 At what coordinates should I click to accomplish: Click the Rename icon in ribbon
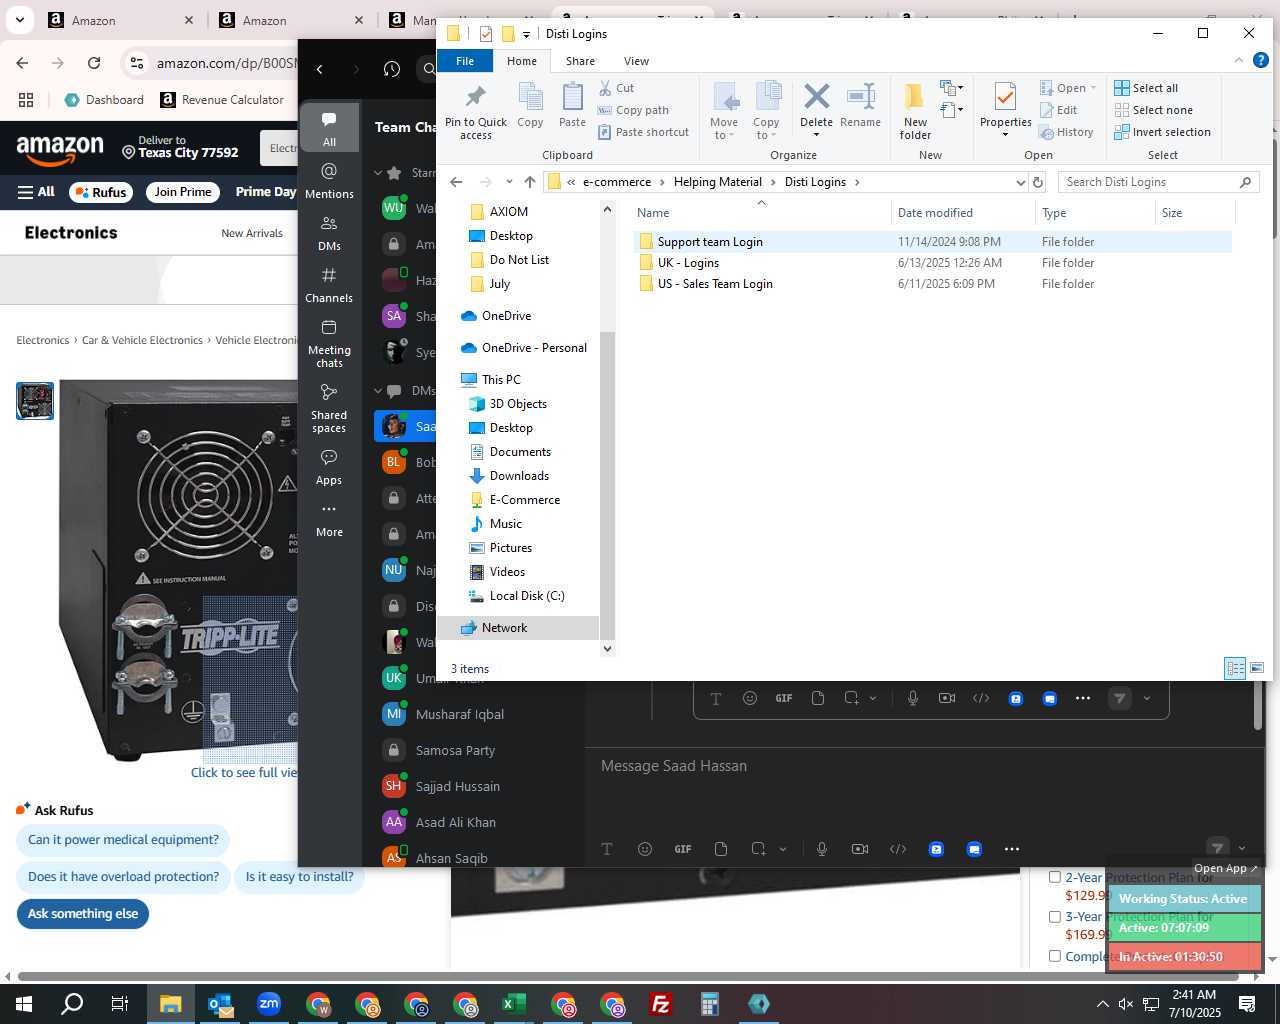860,106
